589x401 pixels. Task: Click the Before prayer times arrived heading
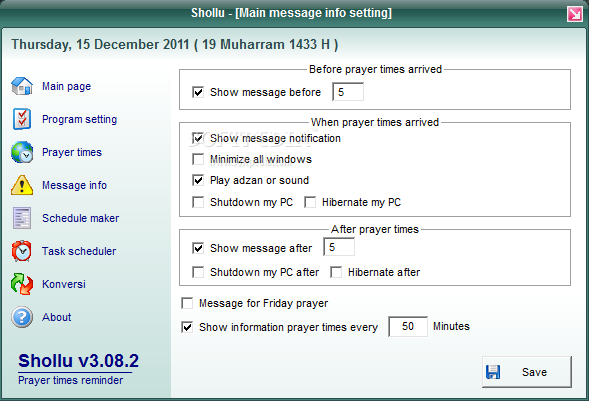click(x=375, y=69)
